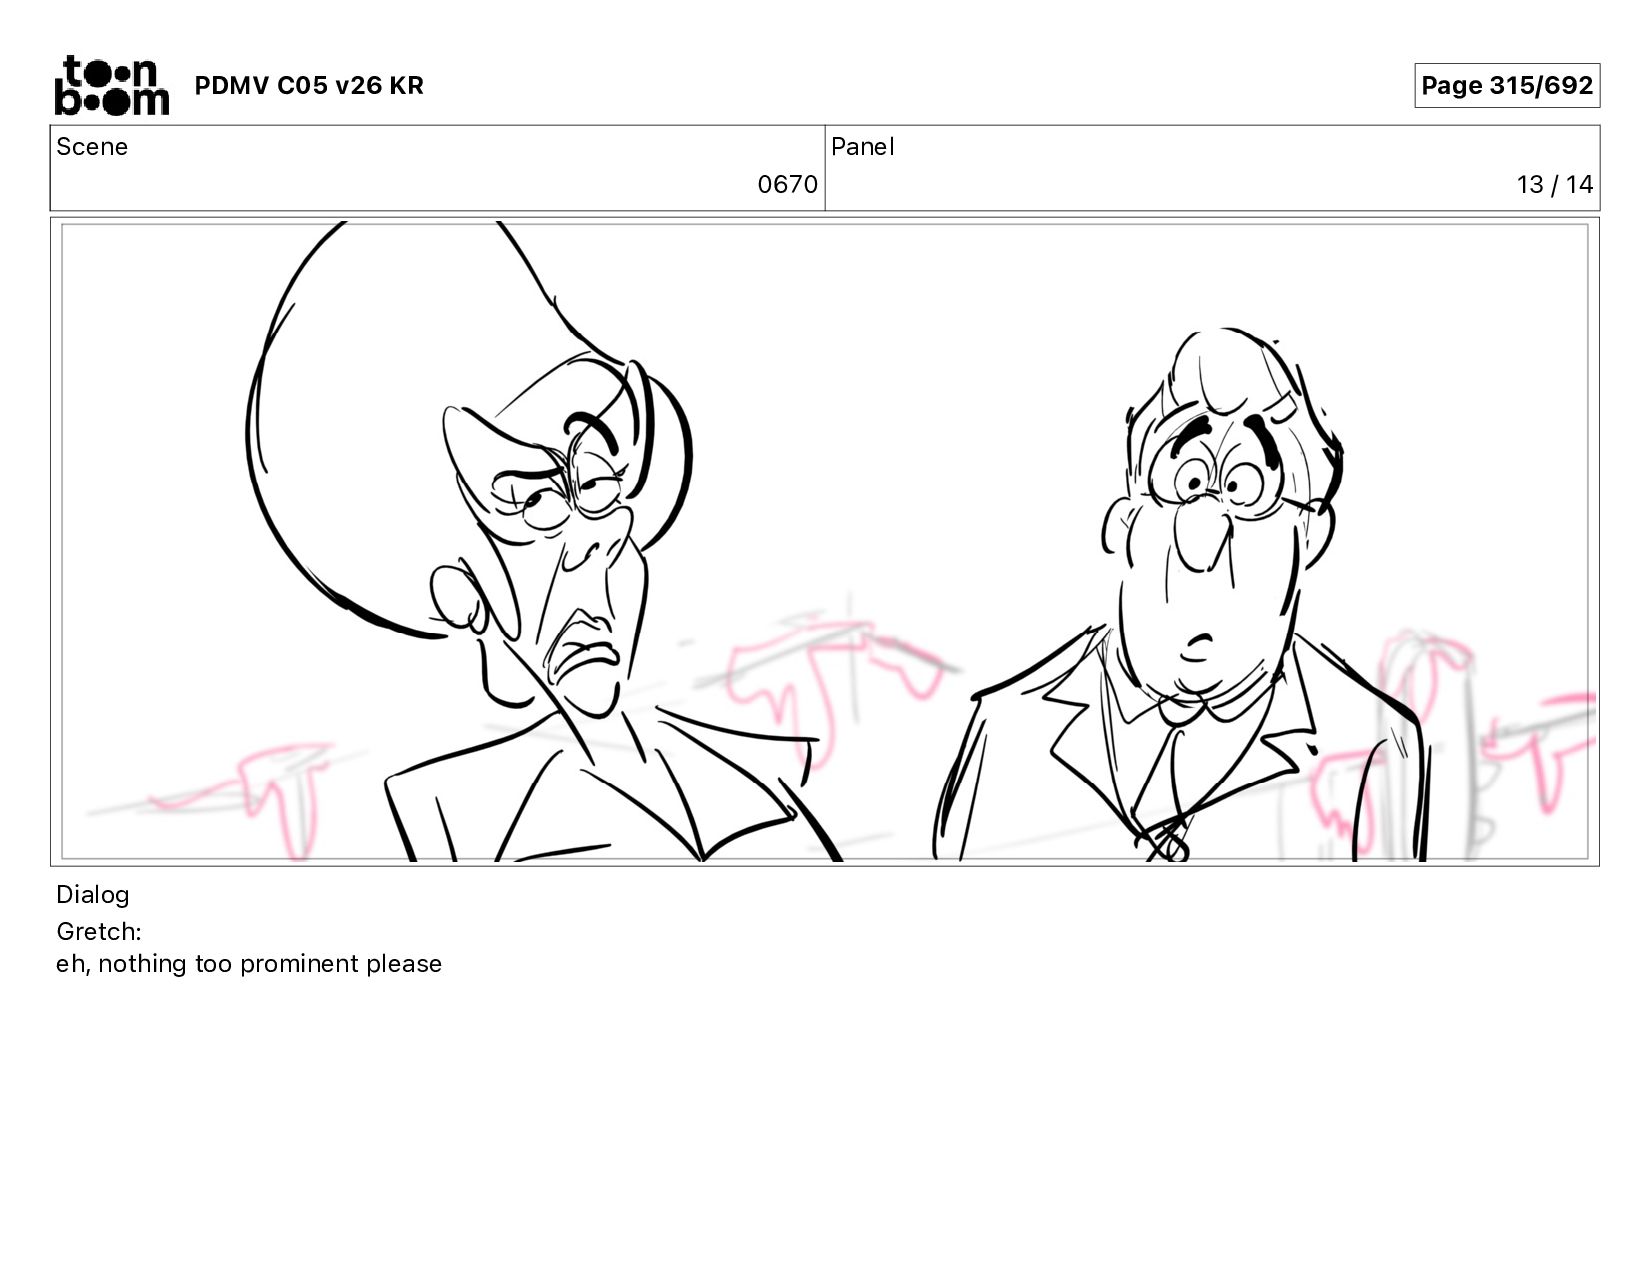1650x1275 pixels.
Task: Select the panel count "13 / 14"
Action: pyautogui.click(x=1555, y=184)
